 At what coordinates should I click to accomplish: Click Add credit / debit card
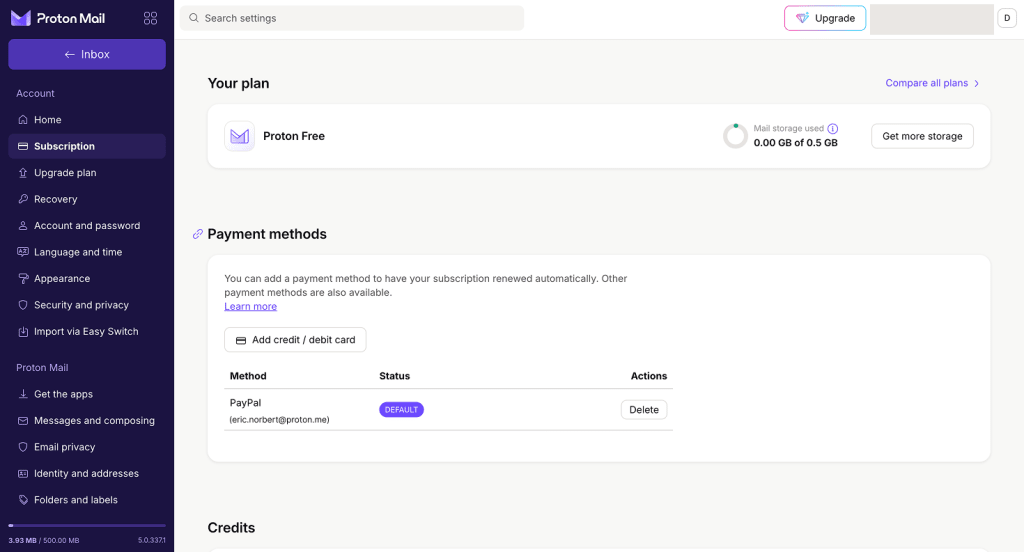point(295,340)
